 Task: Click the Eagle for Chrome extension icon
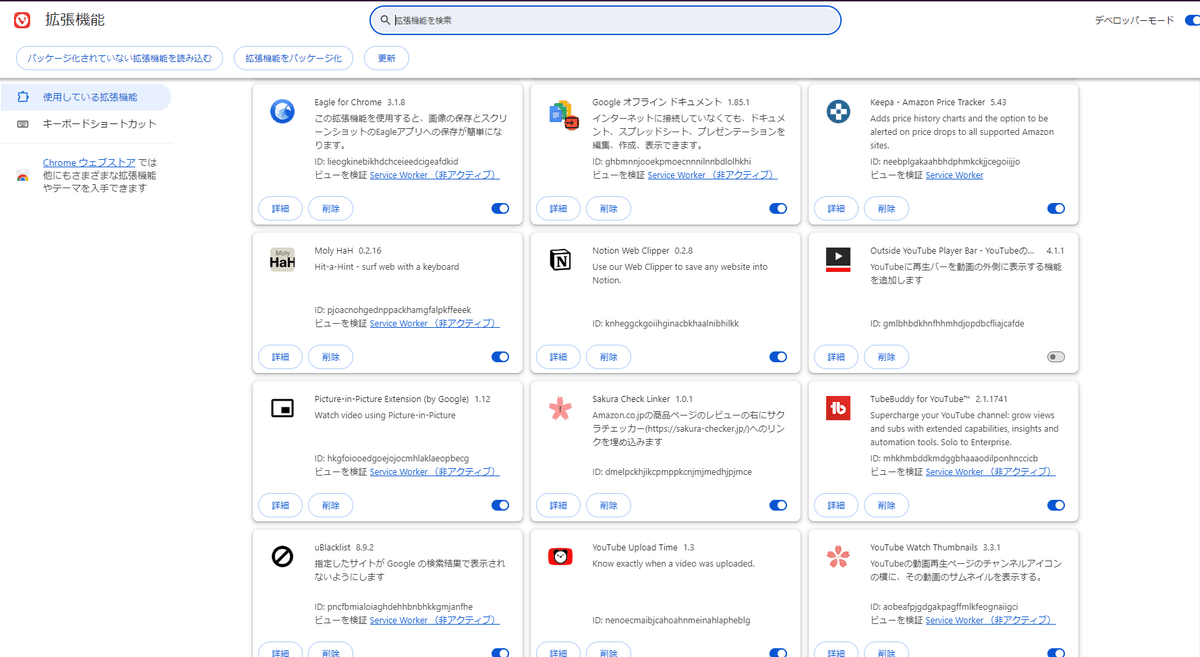[281, 111]
